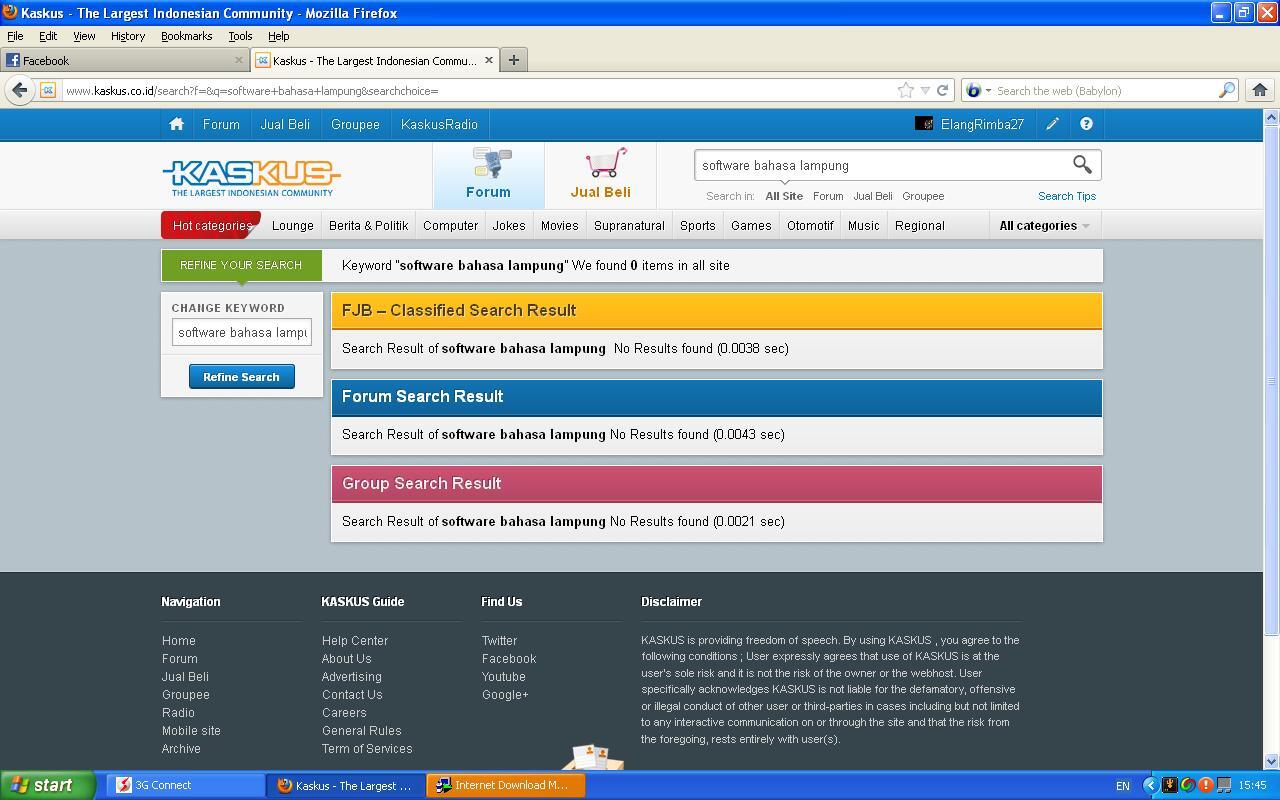Close the Kaskus tab
Image resolution: width=1280 pixels, height=800 pixels.
(488, 60)
